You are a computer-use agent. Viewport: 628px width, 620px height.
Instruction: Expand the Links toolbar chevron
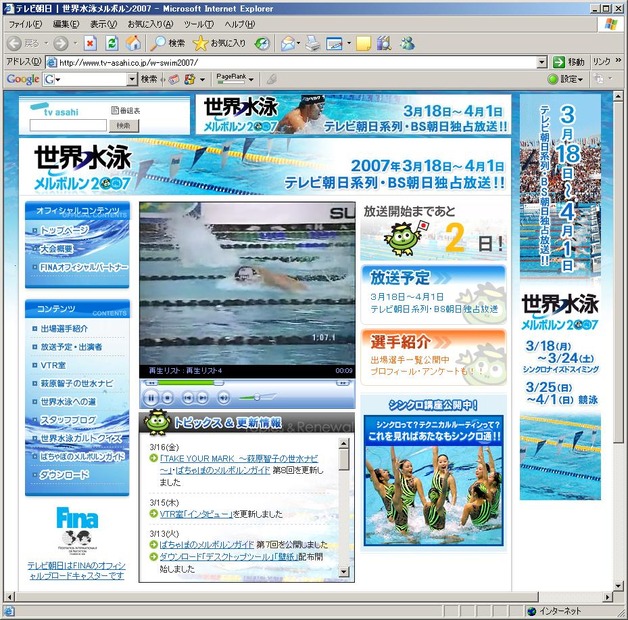click(618, 61)
